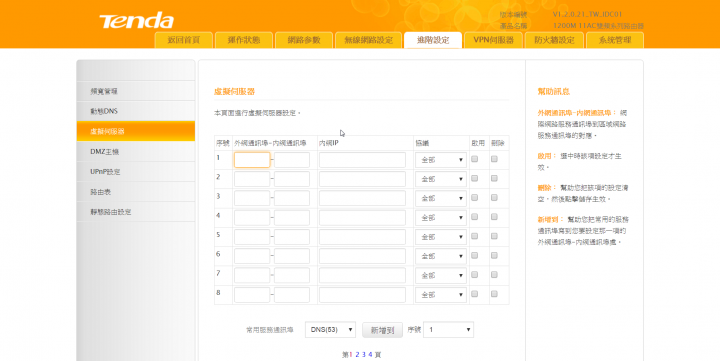Open the protocol dropdown in row 4
720x361 pixels.
coord(441,218)
